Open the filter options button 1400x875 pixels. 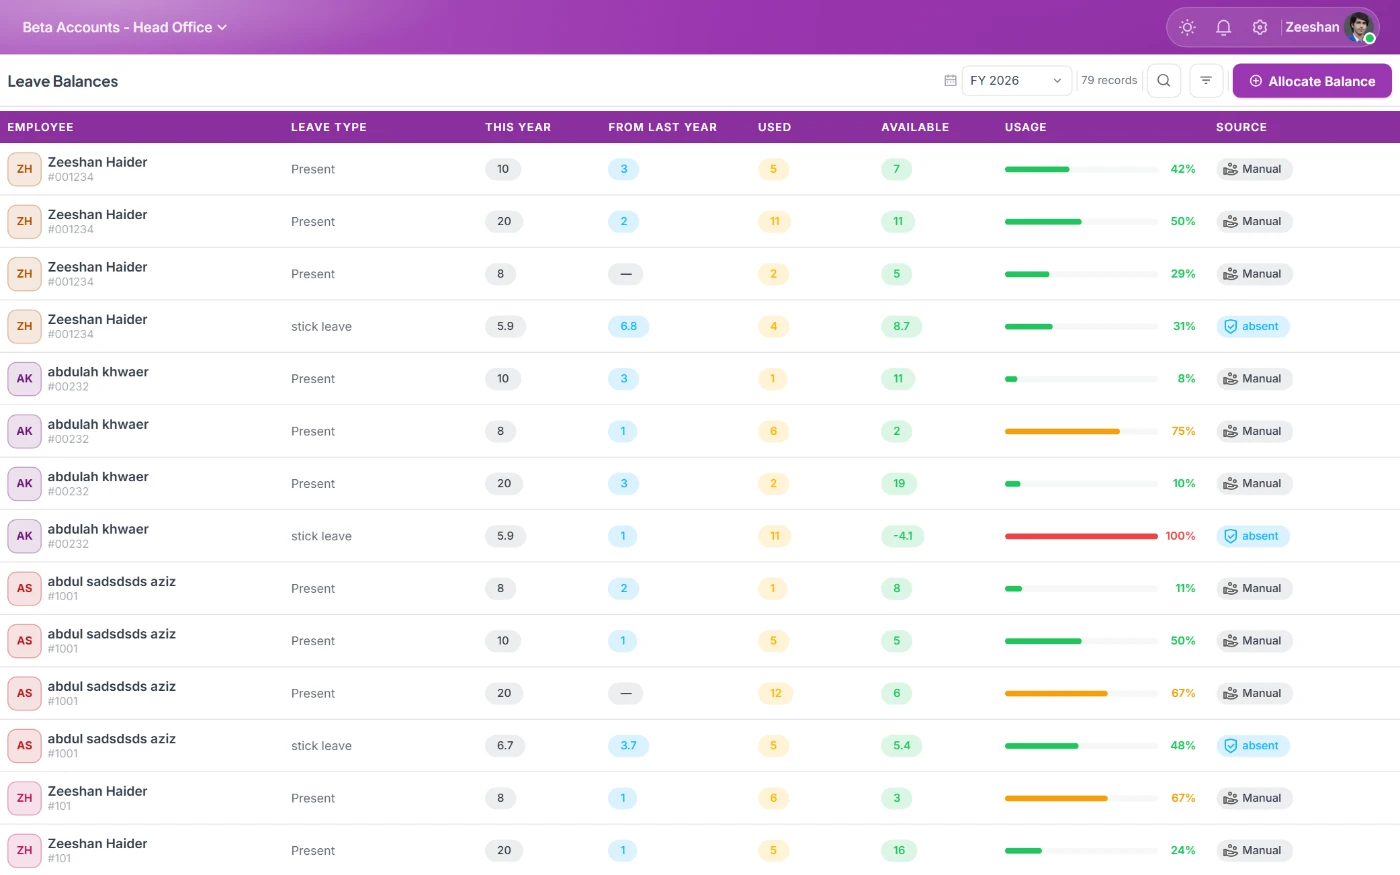coord(1206,81)
